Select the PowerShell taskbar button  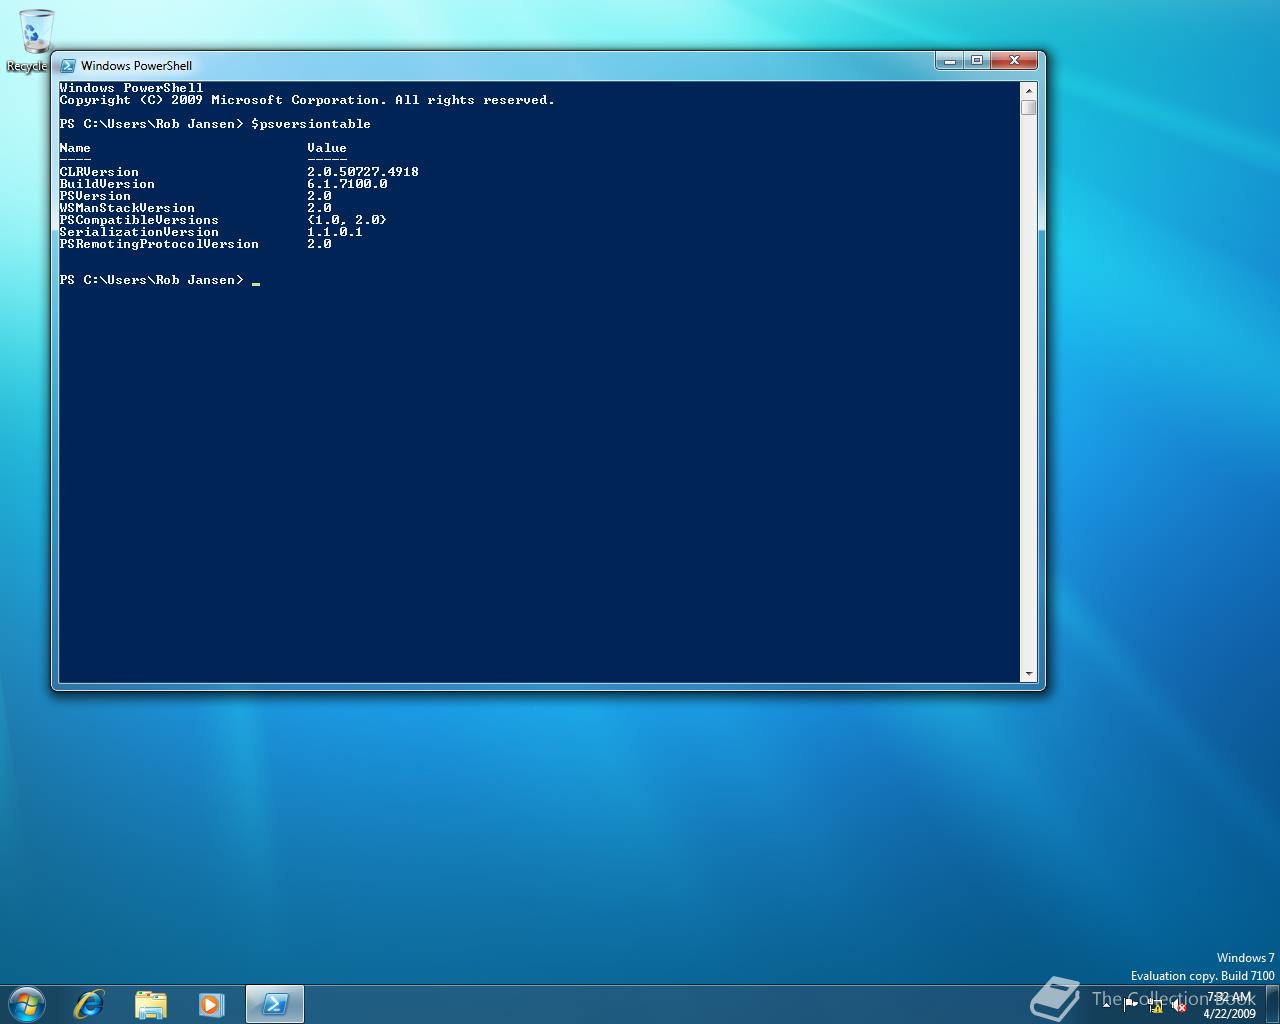pyautogui.click(x=274, y=1004)
